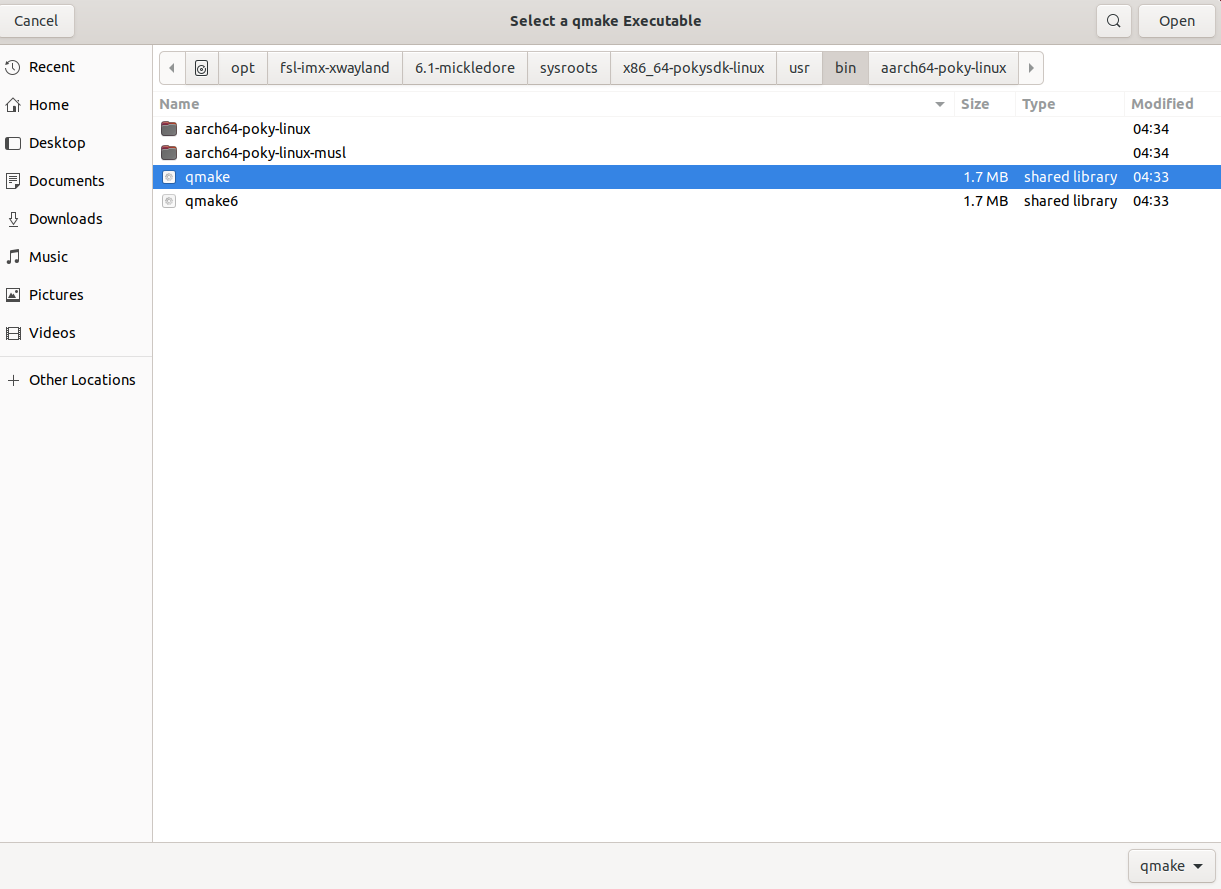This screenshot has height=889, width=1221.
Task: Go to Home in sidebar
Action: point(48,105)
